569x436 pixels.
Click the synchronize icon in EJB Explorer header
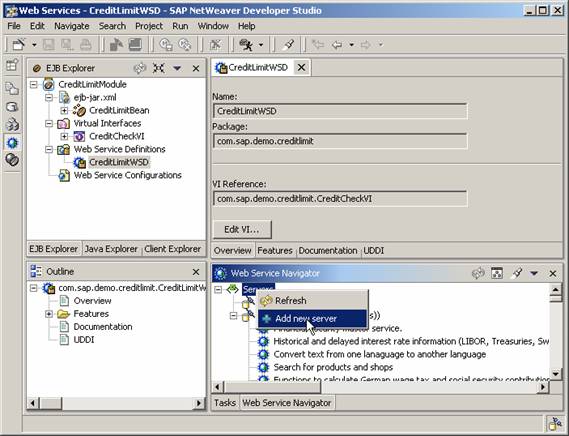(x=140, y=68)
